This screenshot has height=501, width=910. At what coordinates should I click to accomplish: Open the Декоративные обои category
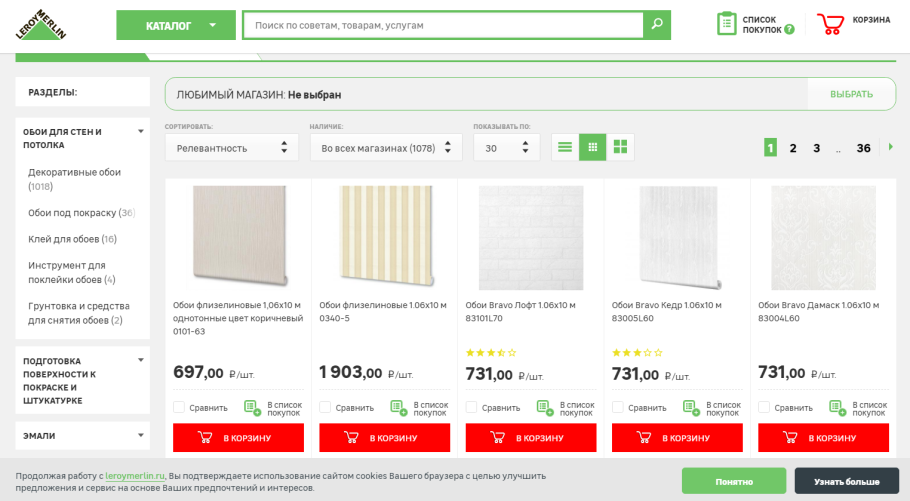click(x=74, y=172)
